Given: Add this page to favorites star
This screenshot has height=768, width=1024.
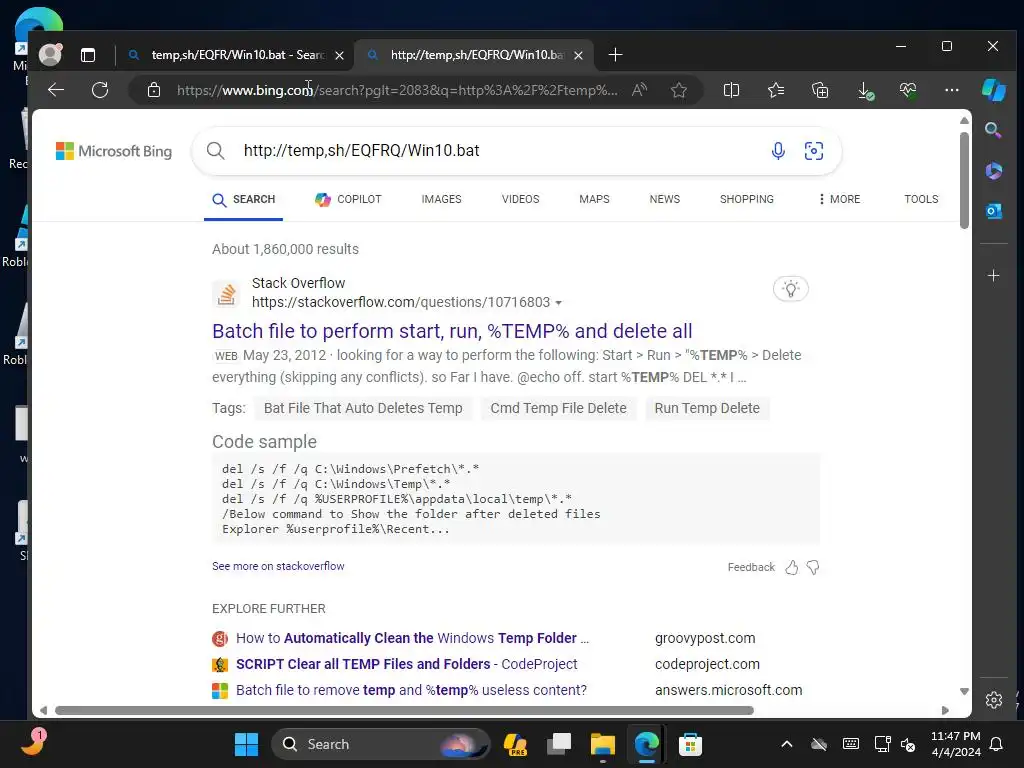Looking at the screenshot, I should click(x=679, y=90).
